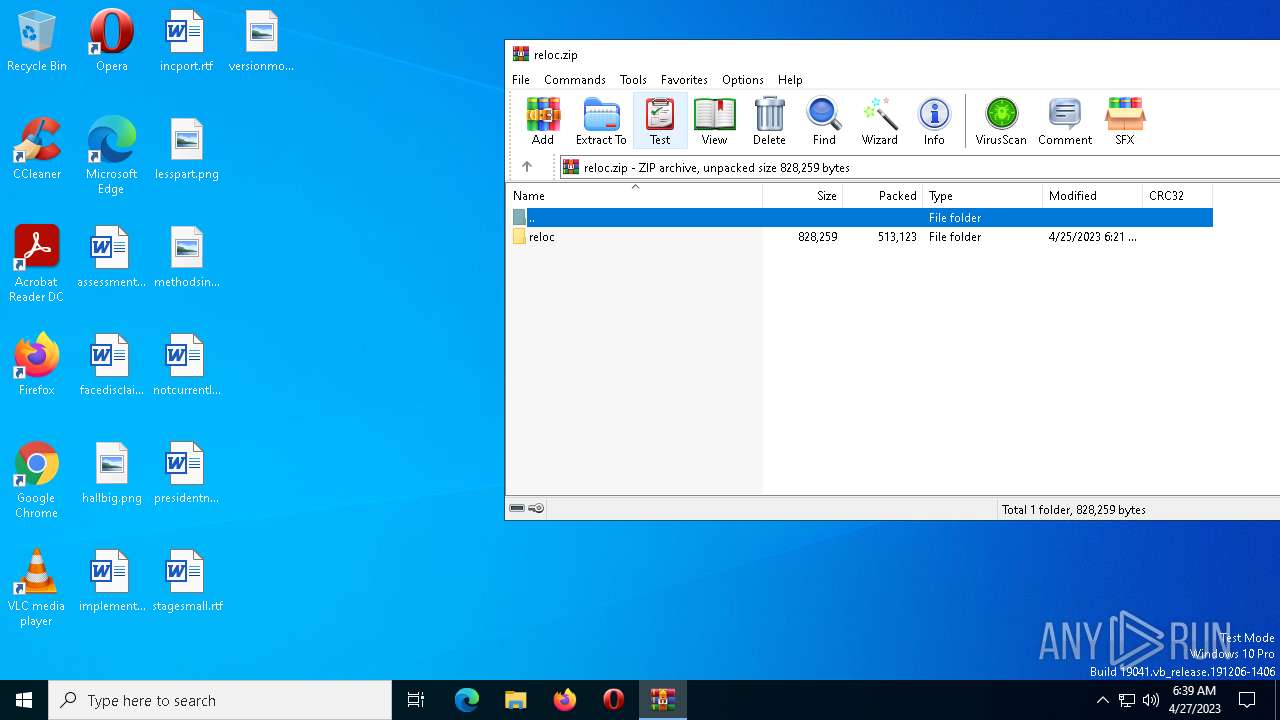This screenshot has height=720, width=1280.
Task: Click the Add toolbar icon in WinRAR
Action: click(543, 121)
